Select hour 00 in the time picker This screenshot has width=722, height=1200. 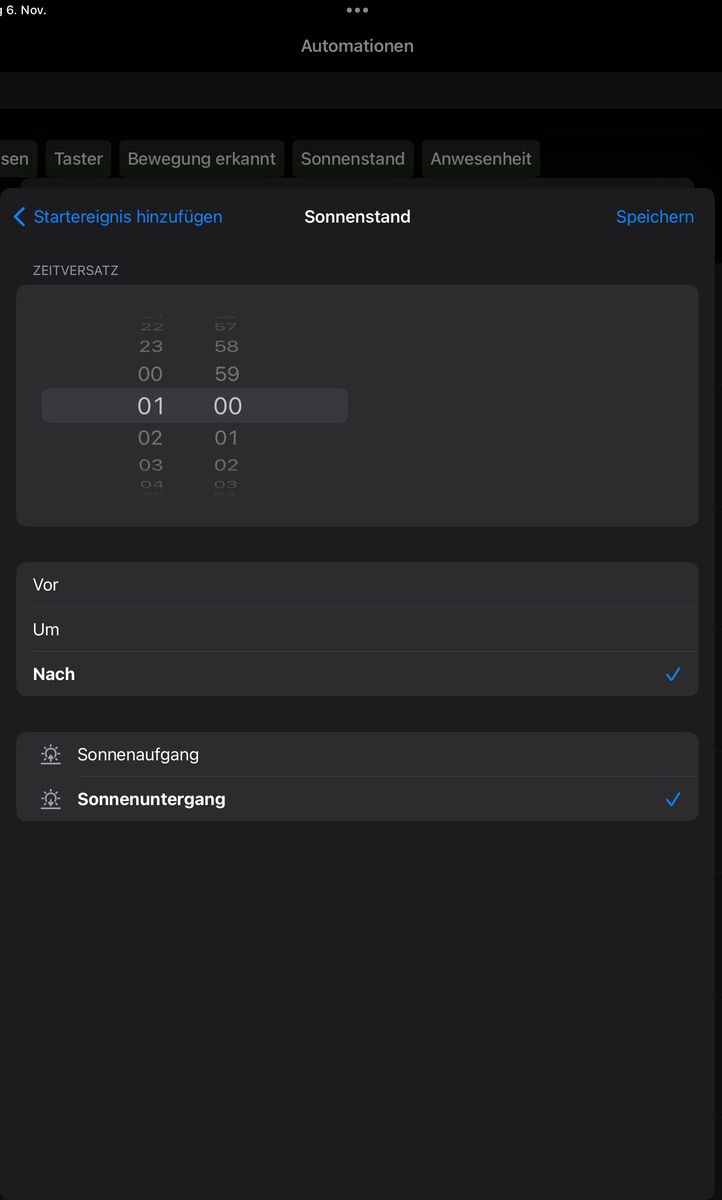(150, 374)
